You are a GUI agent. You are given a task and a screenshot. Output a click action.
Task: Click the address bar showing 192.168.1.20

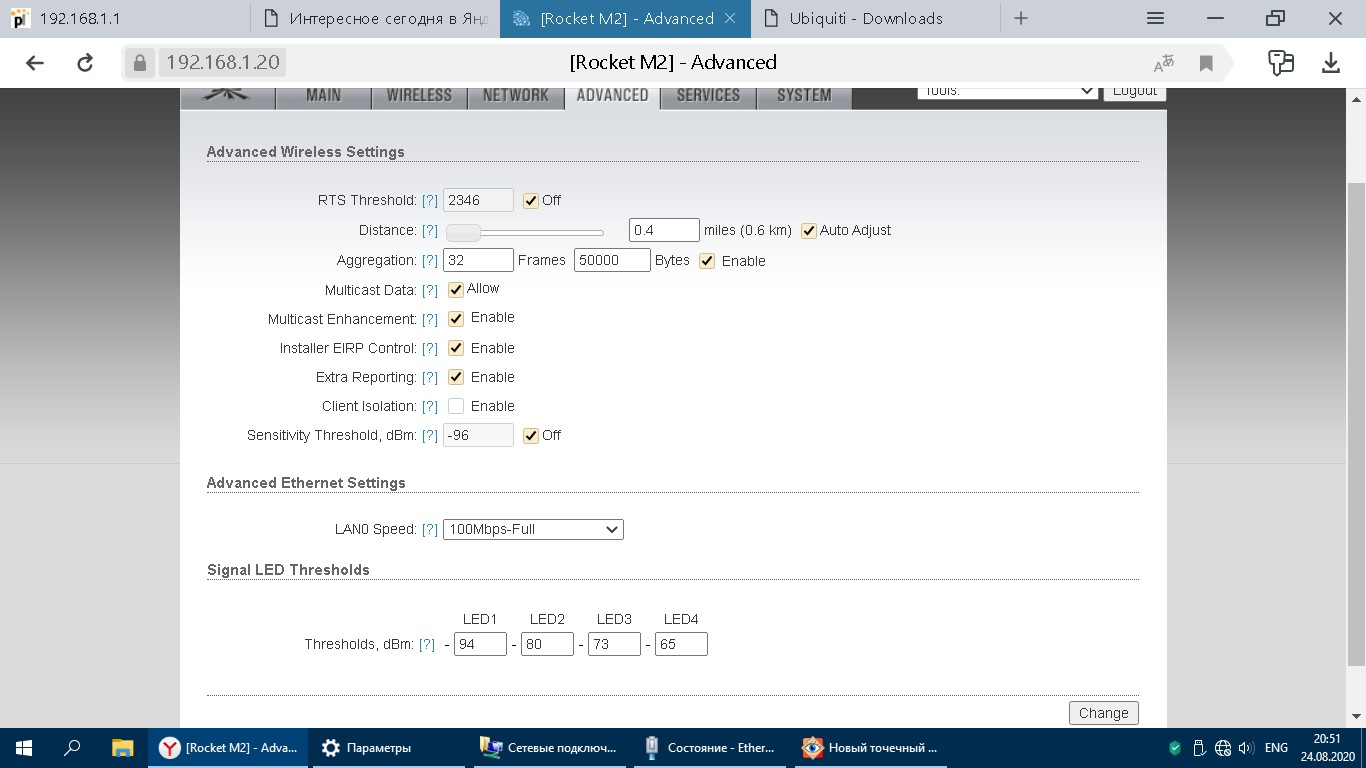[x=222, y=63]
